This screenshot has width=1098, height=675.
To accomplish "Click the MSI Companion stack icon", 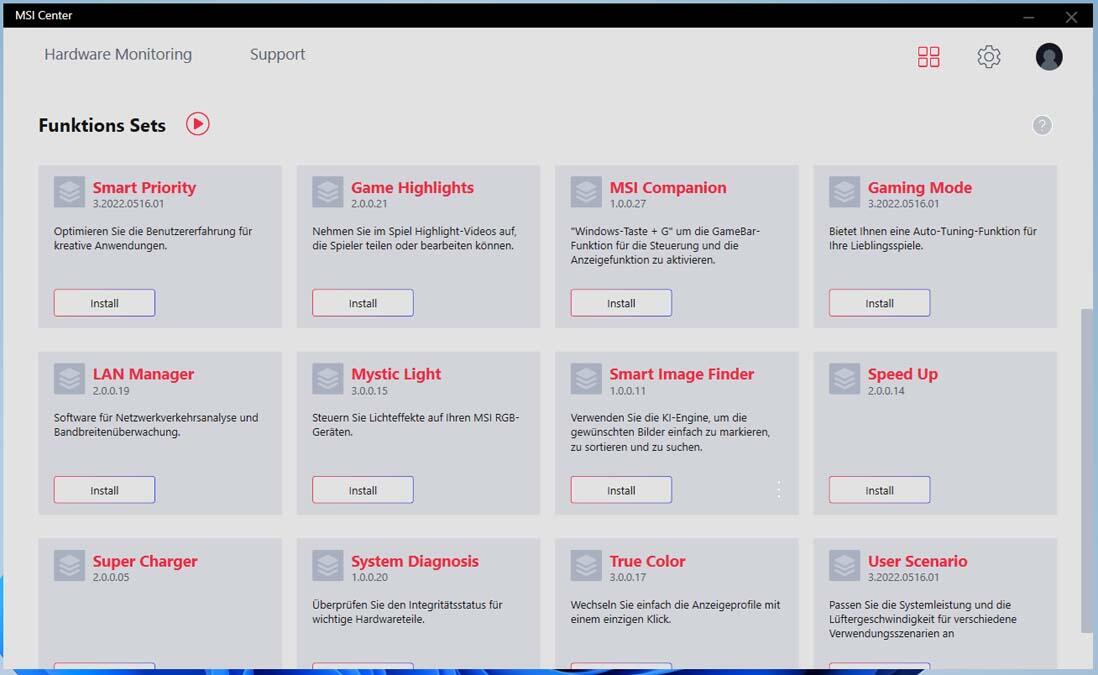I will tap(586, 192).
